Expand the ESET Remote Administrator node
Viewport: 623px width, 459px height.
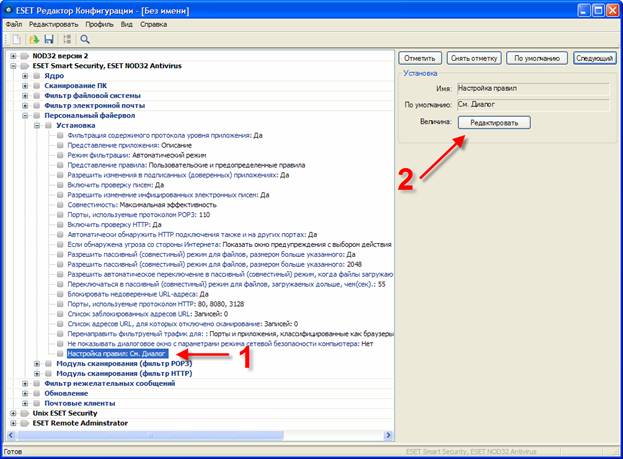point(13,423)
